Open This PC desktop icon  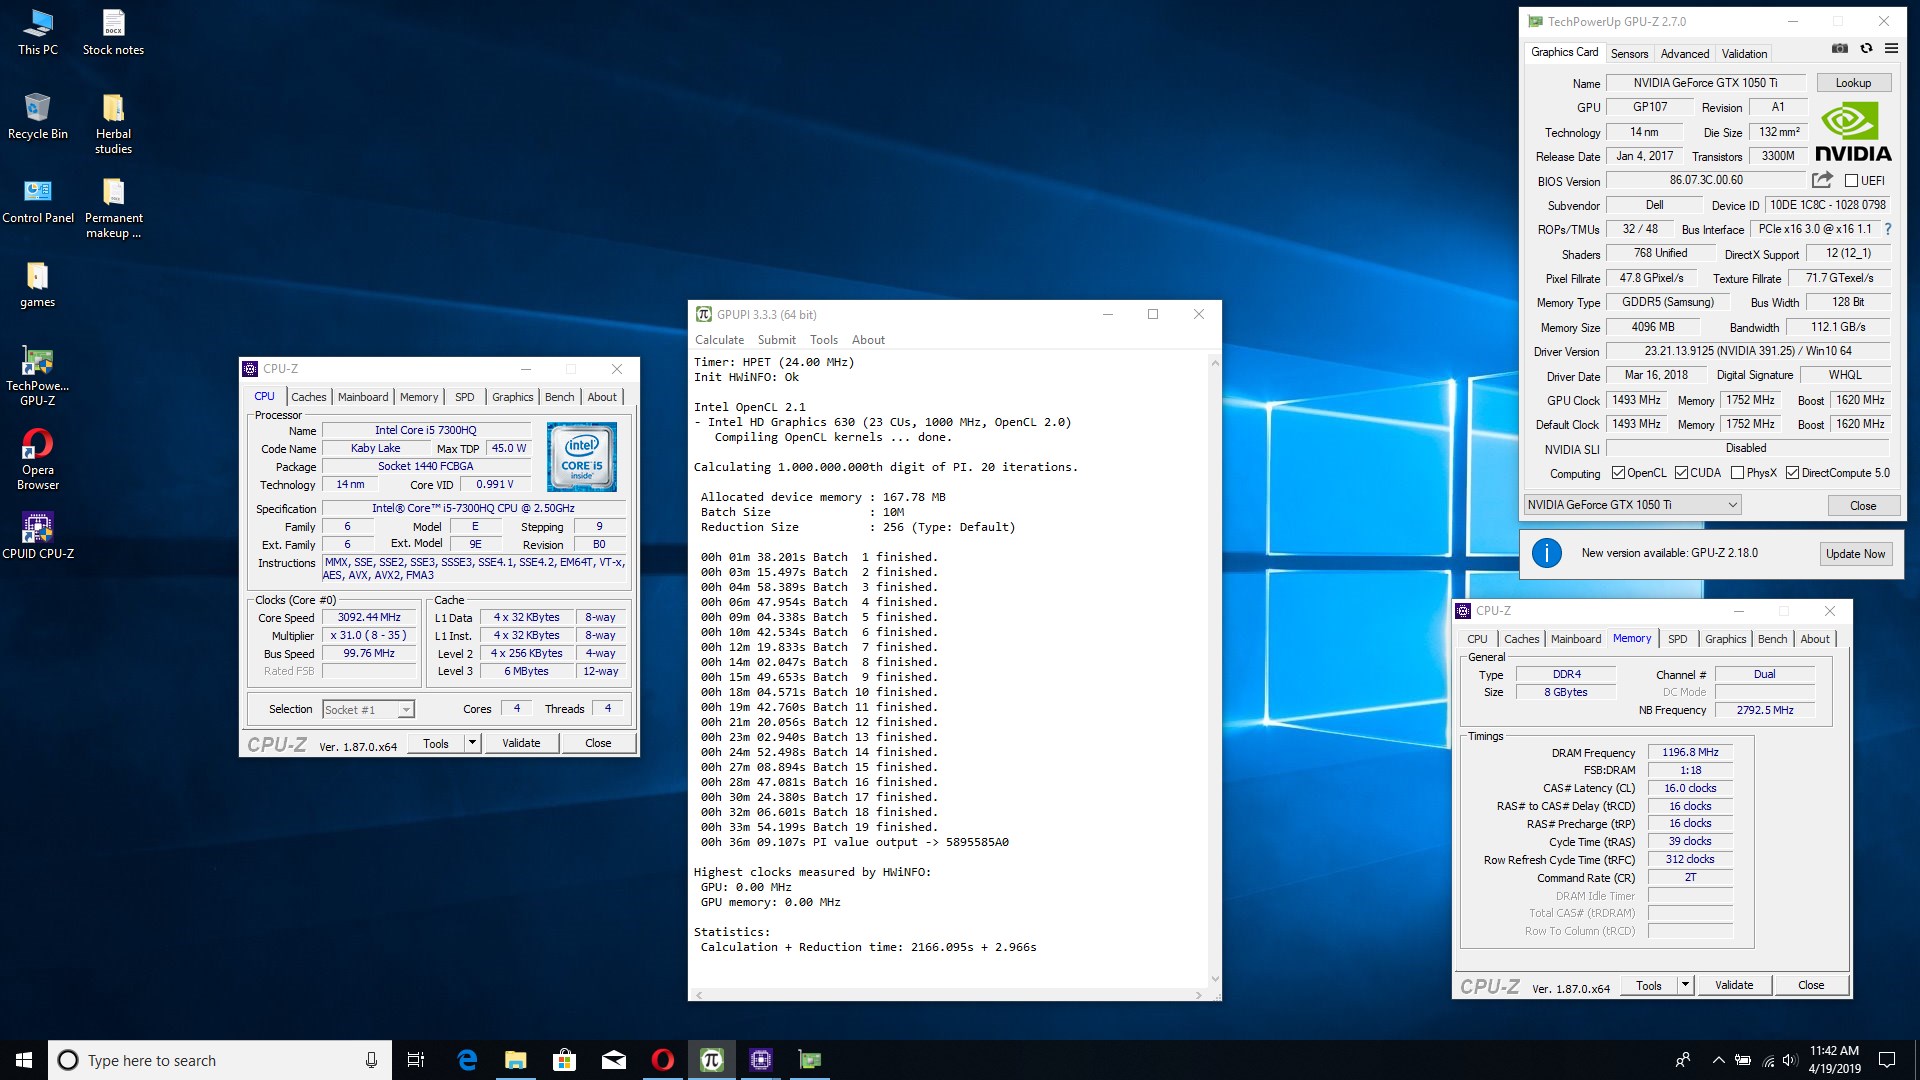pos(38,32)
